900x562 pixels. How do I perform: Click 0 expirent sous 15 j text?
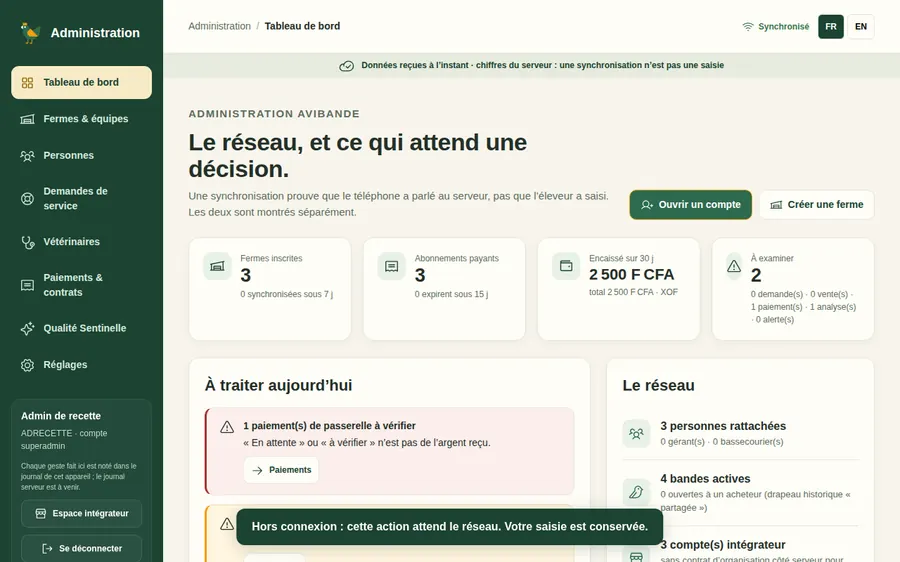pos(451,294)
